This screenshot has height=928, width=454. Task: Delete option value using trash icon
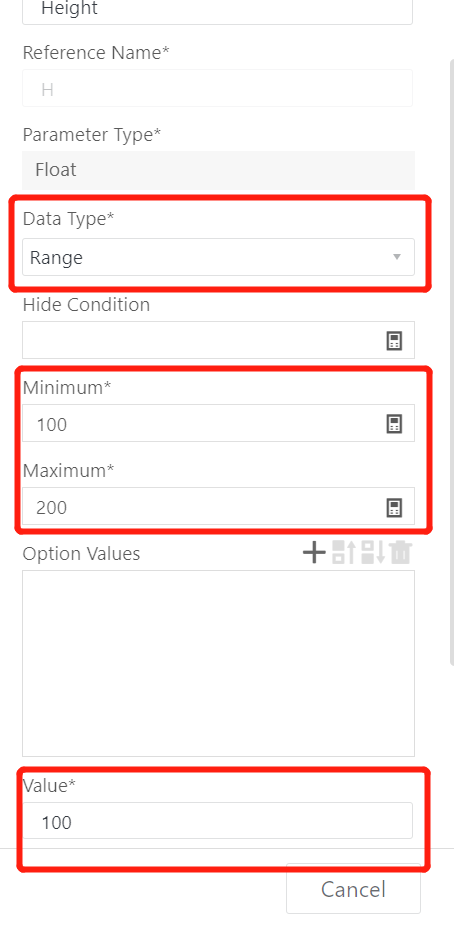[x=401, y=553]
